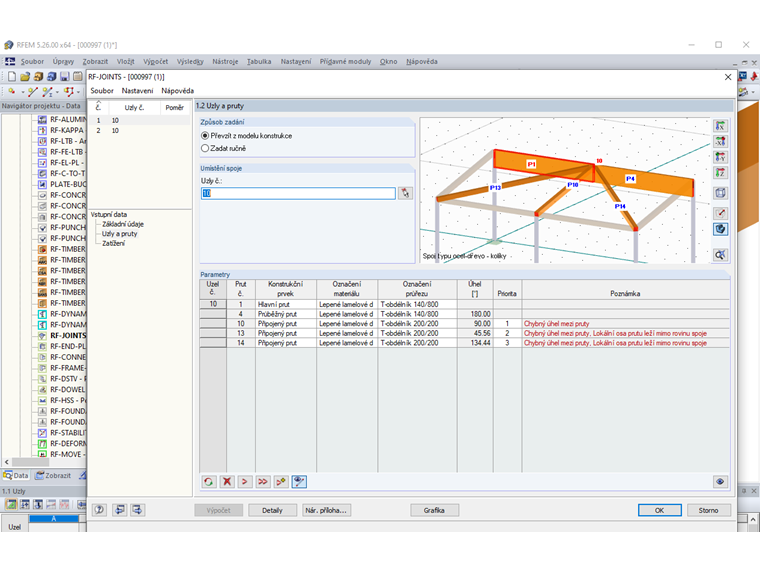Click the zoom magnifier icon in preview

720,254
